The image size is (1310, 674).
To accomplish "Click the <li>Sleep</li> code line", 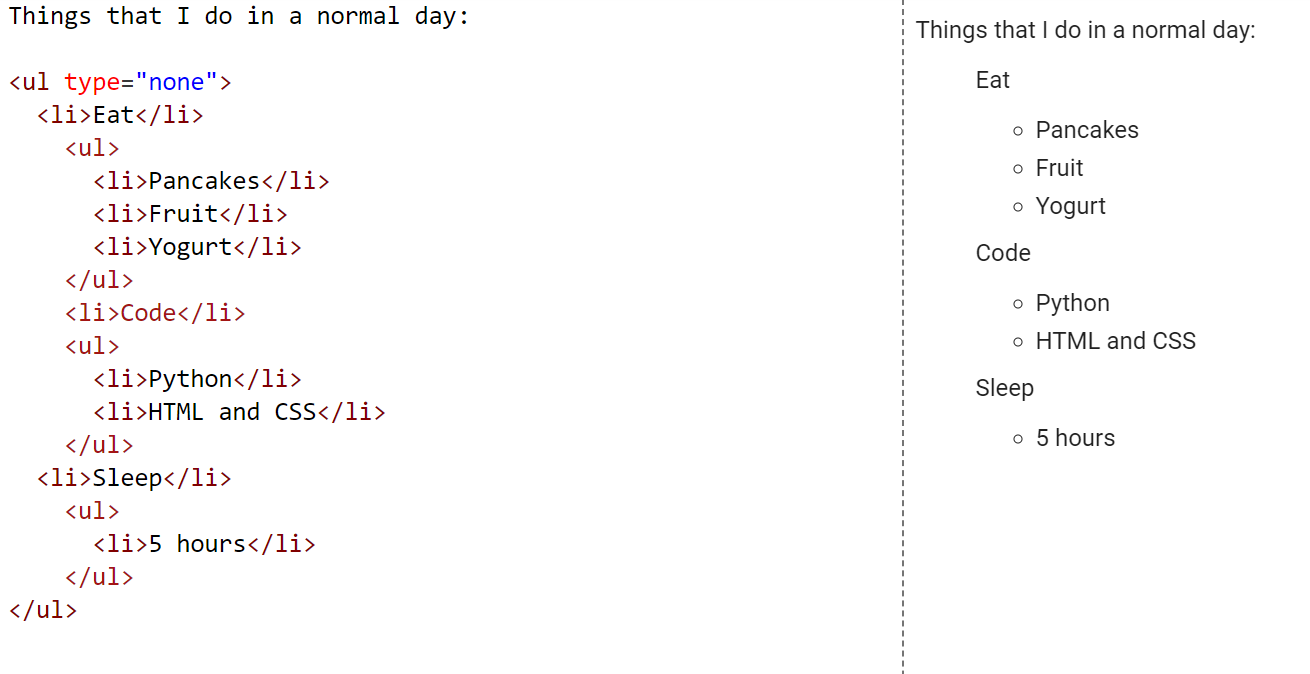I will [x=134, y=479].
